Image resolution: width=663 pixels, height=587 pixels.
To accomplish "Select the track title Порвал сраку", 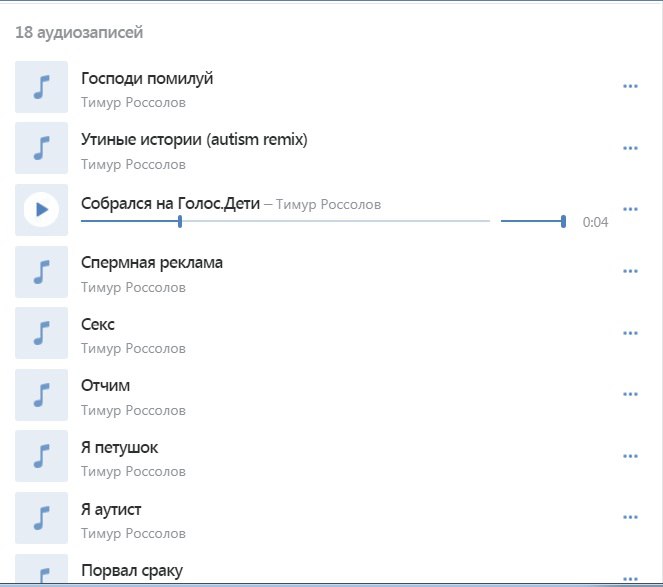I will 131,571.
